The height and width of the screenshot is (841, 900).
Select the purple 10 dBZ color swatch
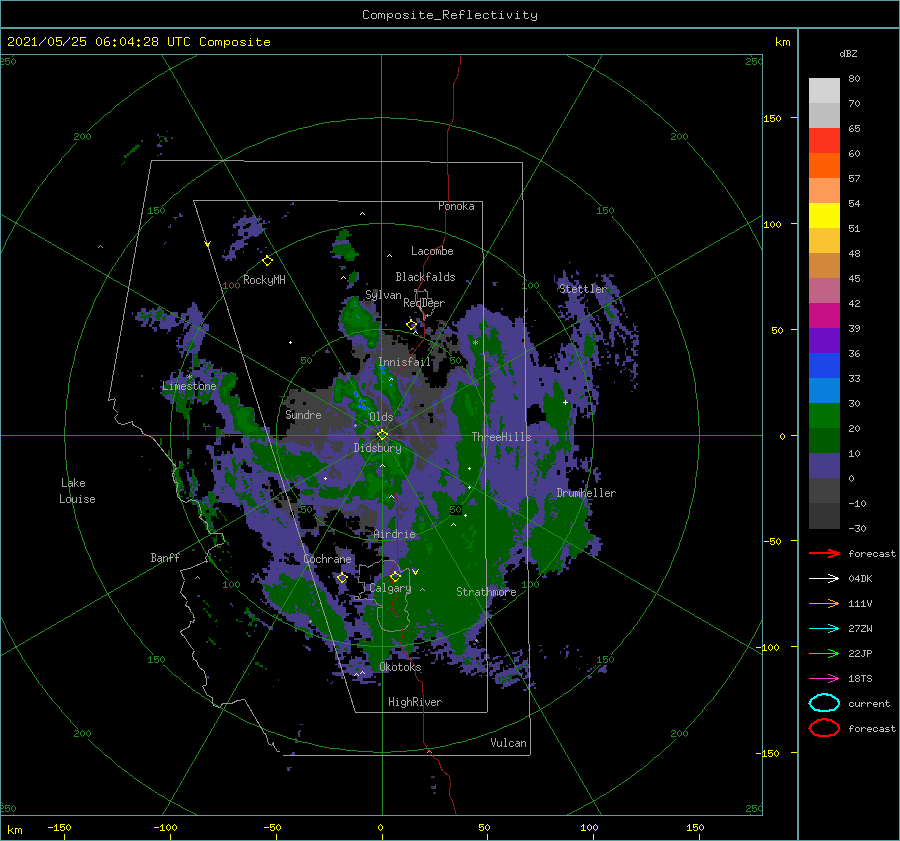pos(824,465)
